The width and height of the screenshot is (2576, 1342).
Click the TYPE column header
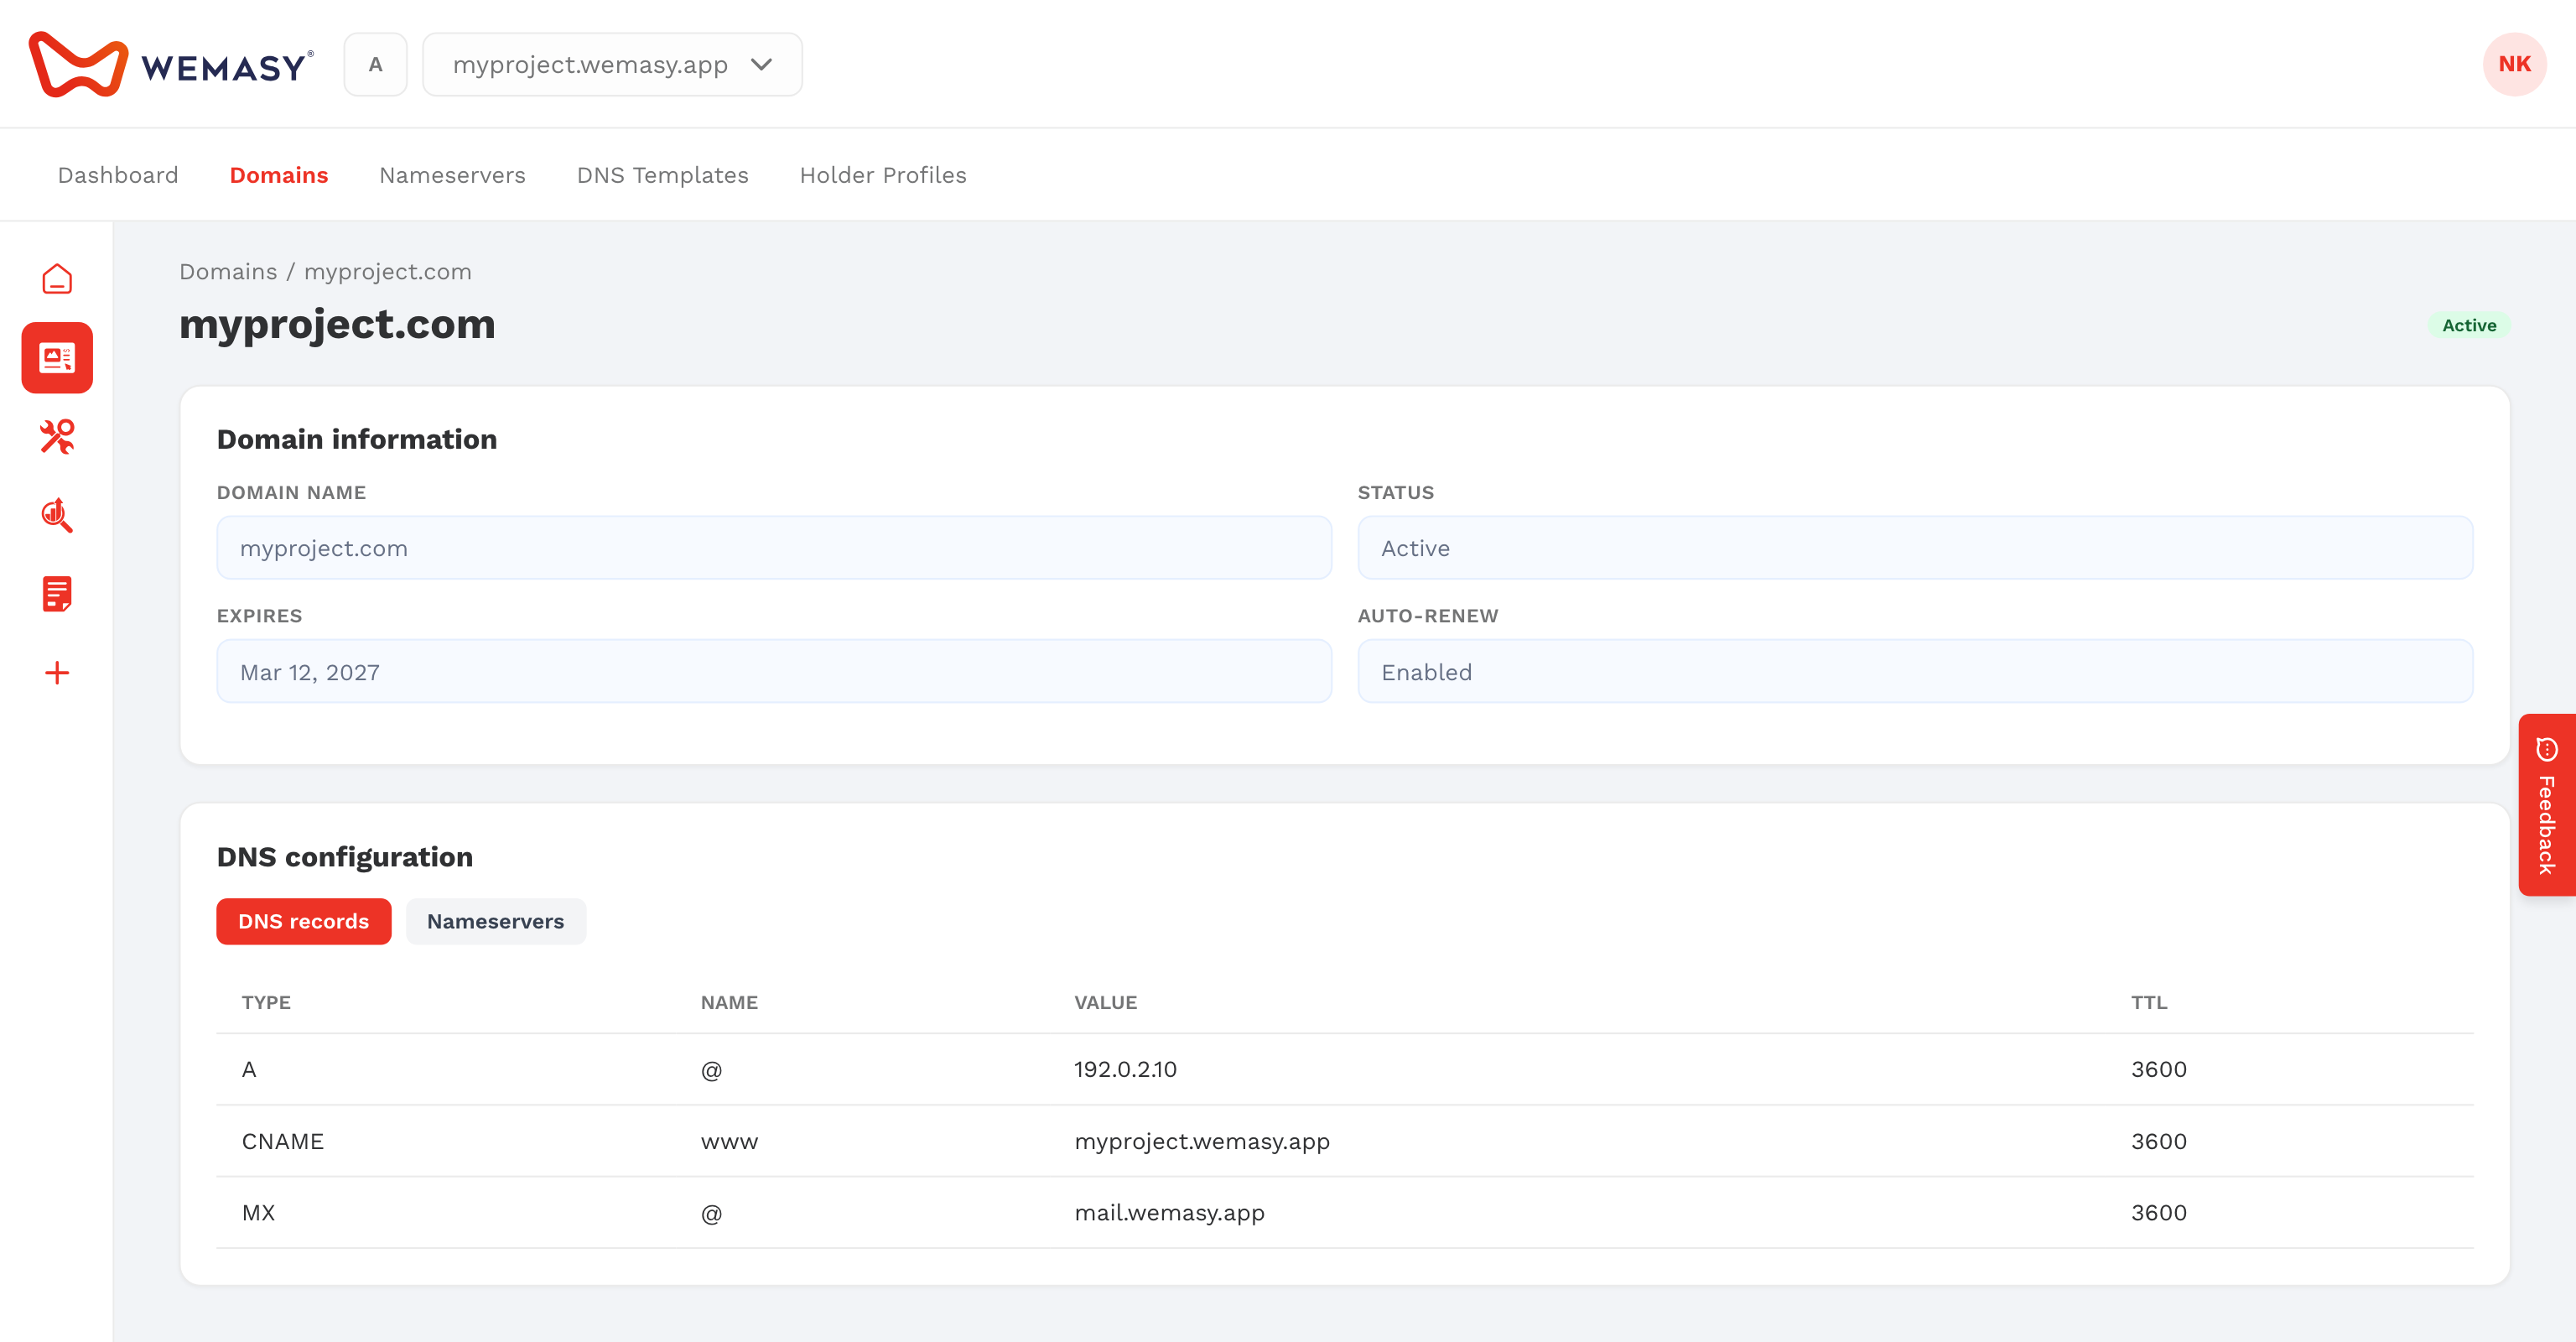coord(266,1002)
